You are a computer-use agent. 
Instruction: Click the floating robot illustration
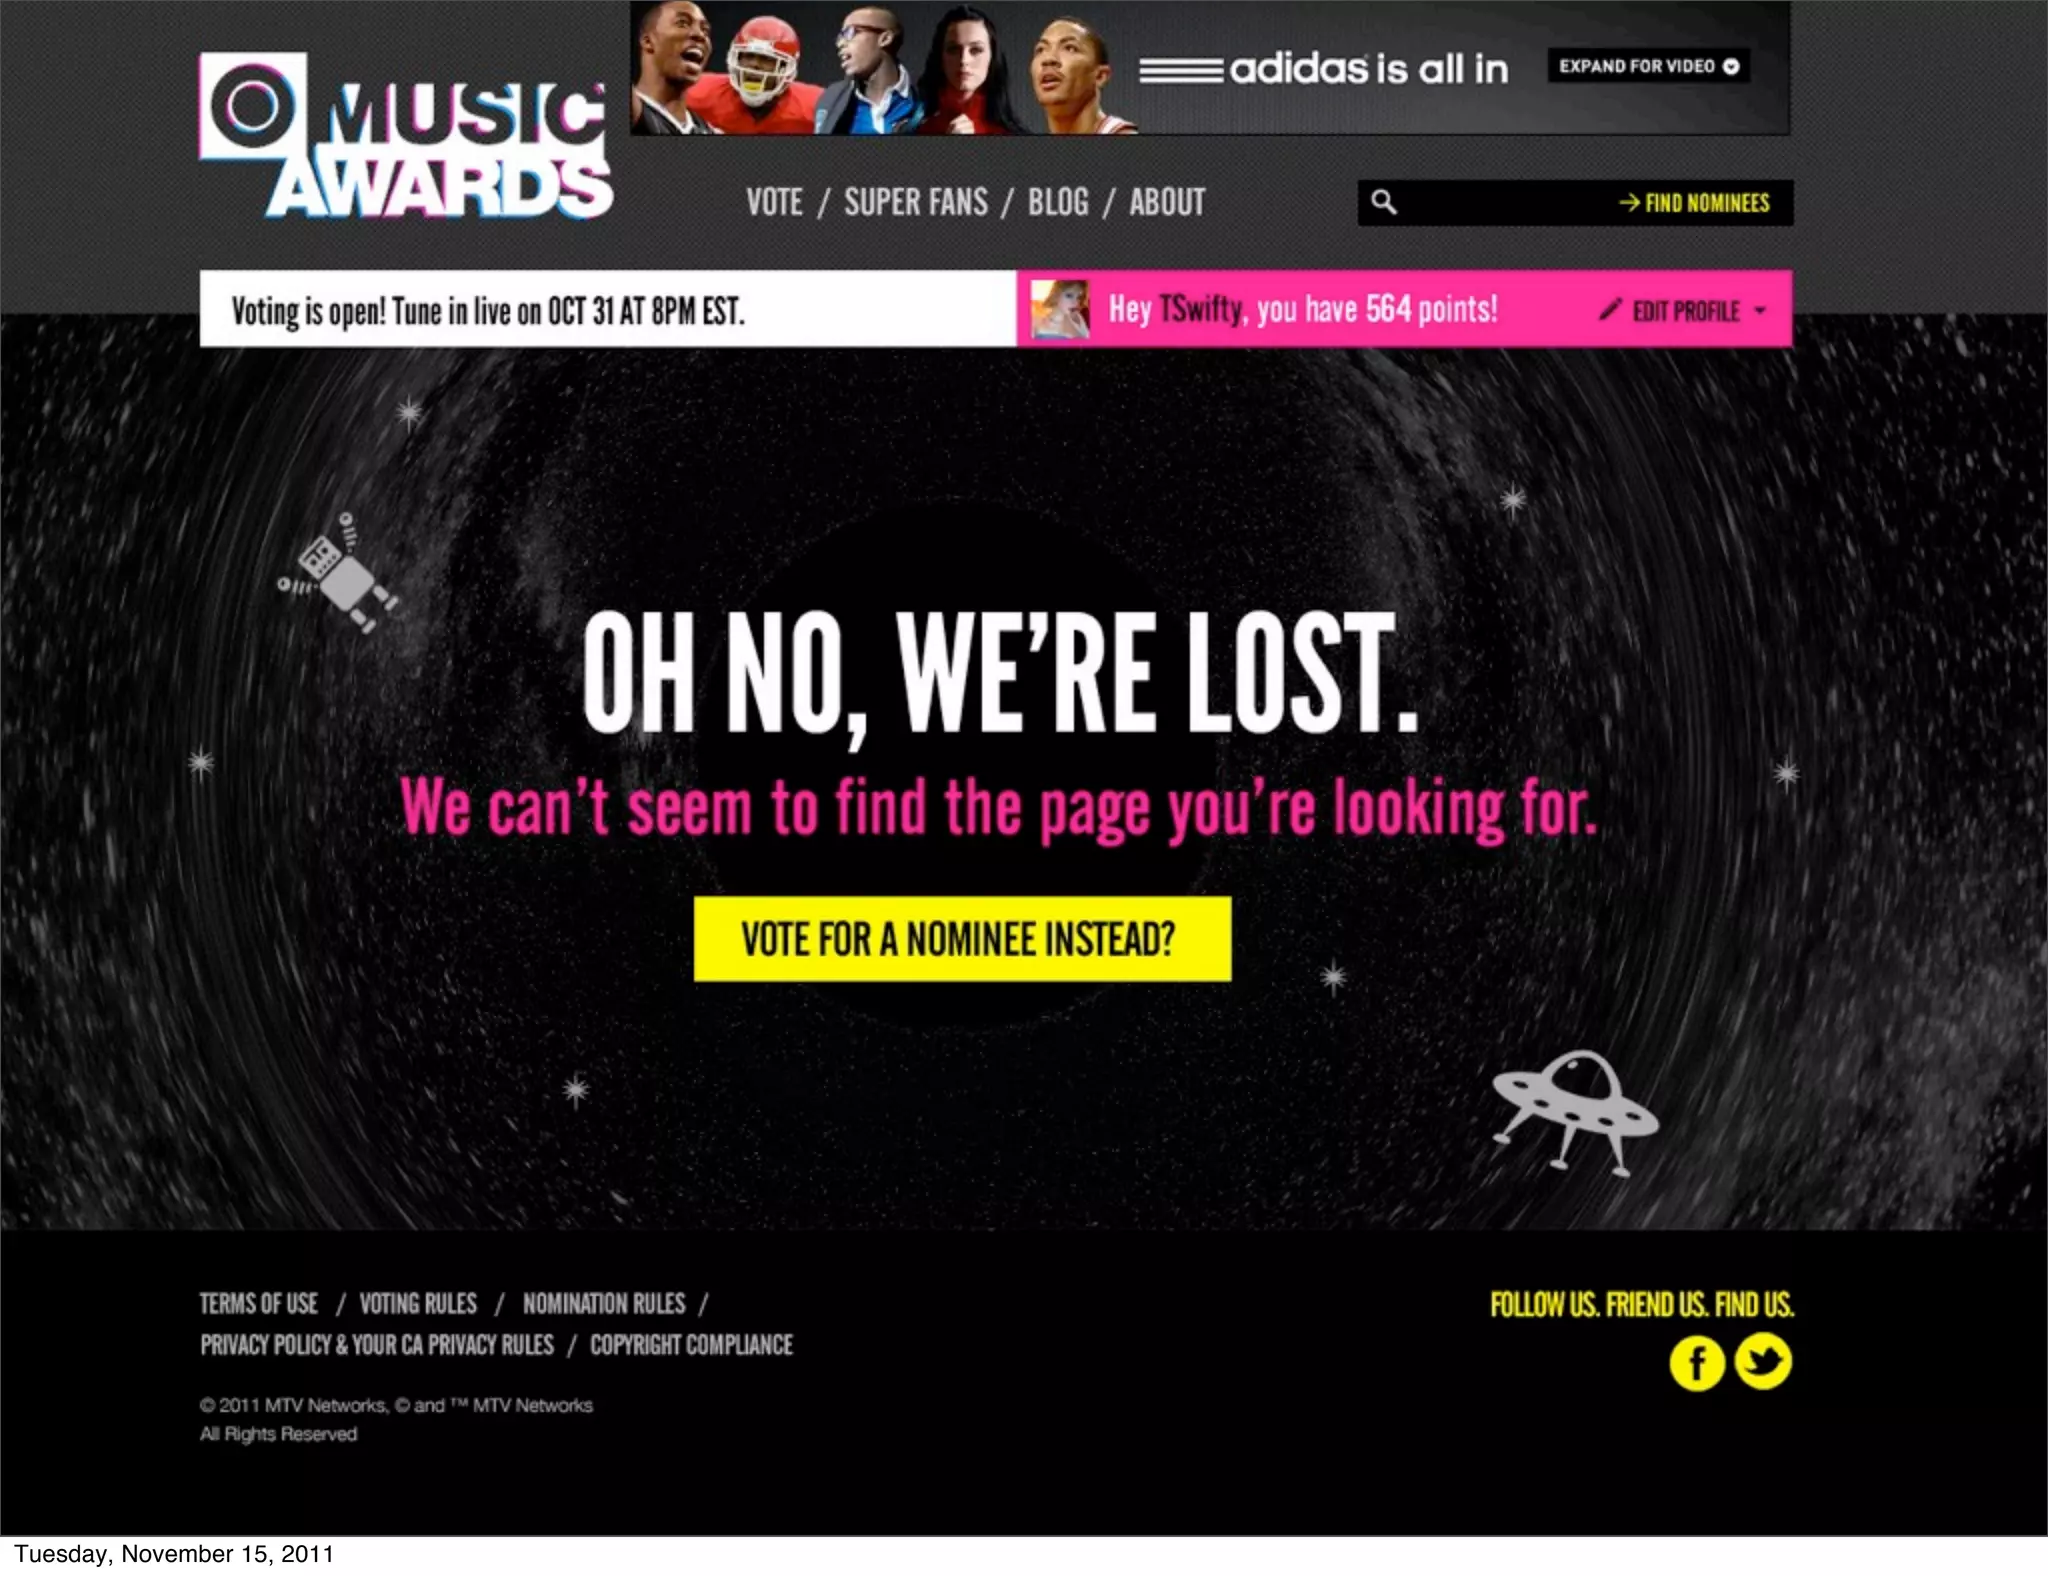pyautogui.click(x=338, y=573)
